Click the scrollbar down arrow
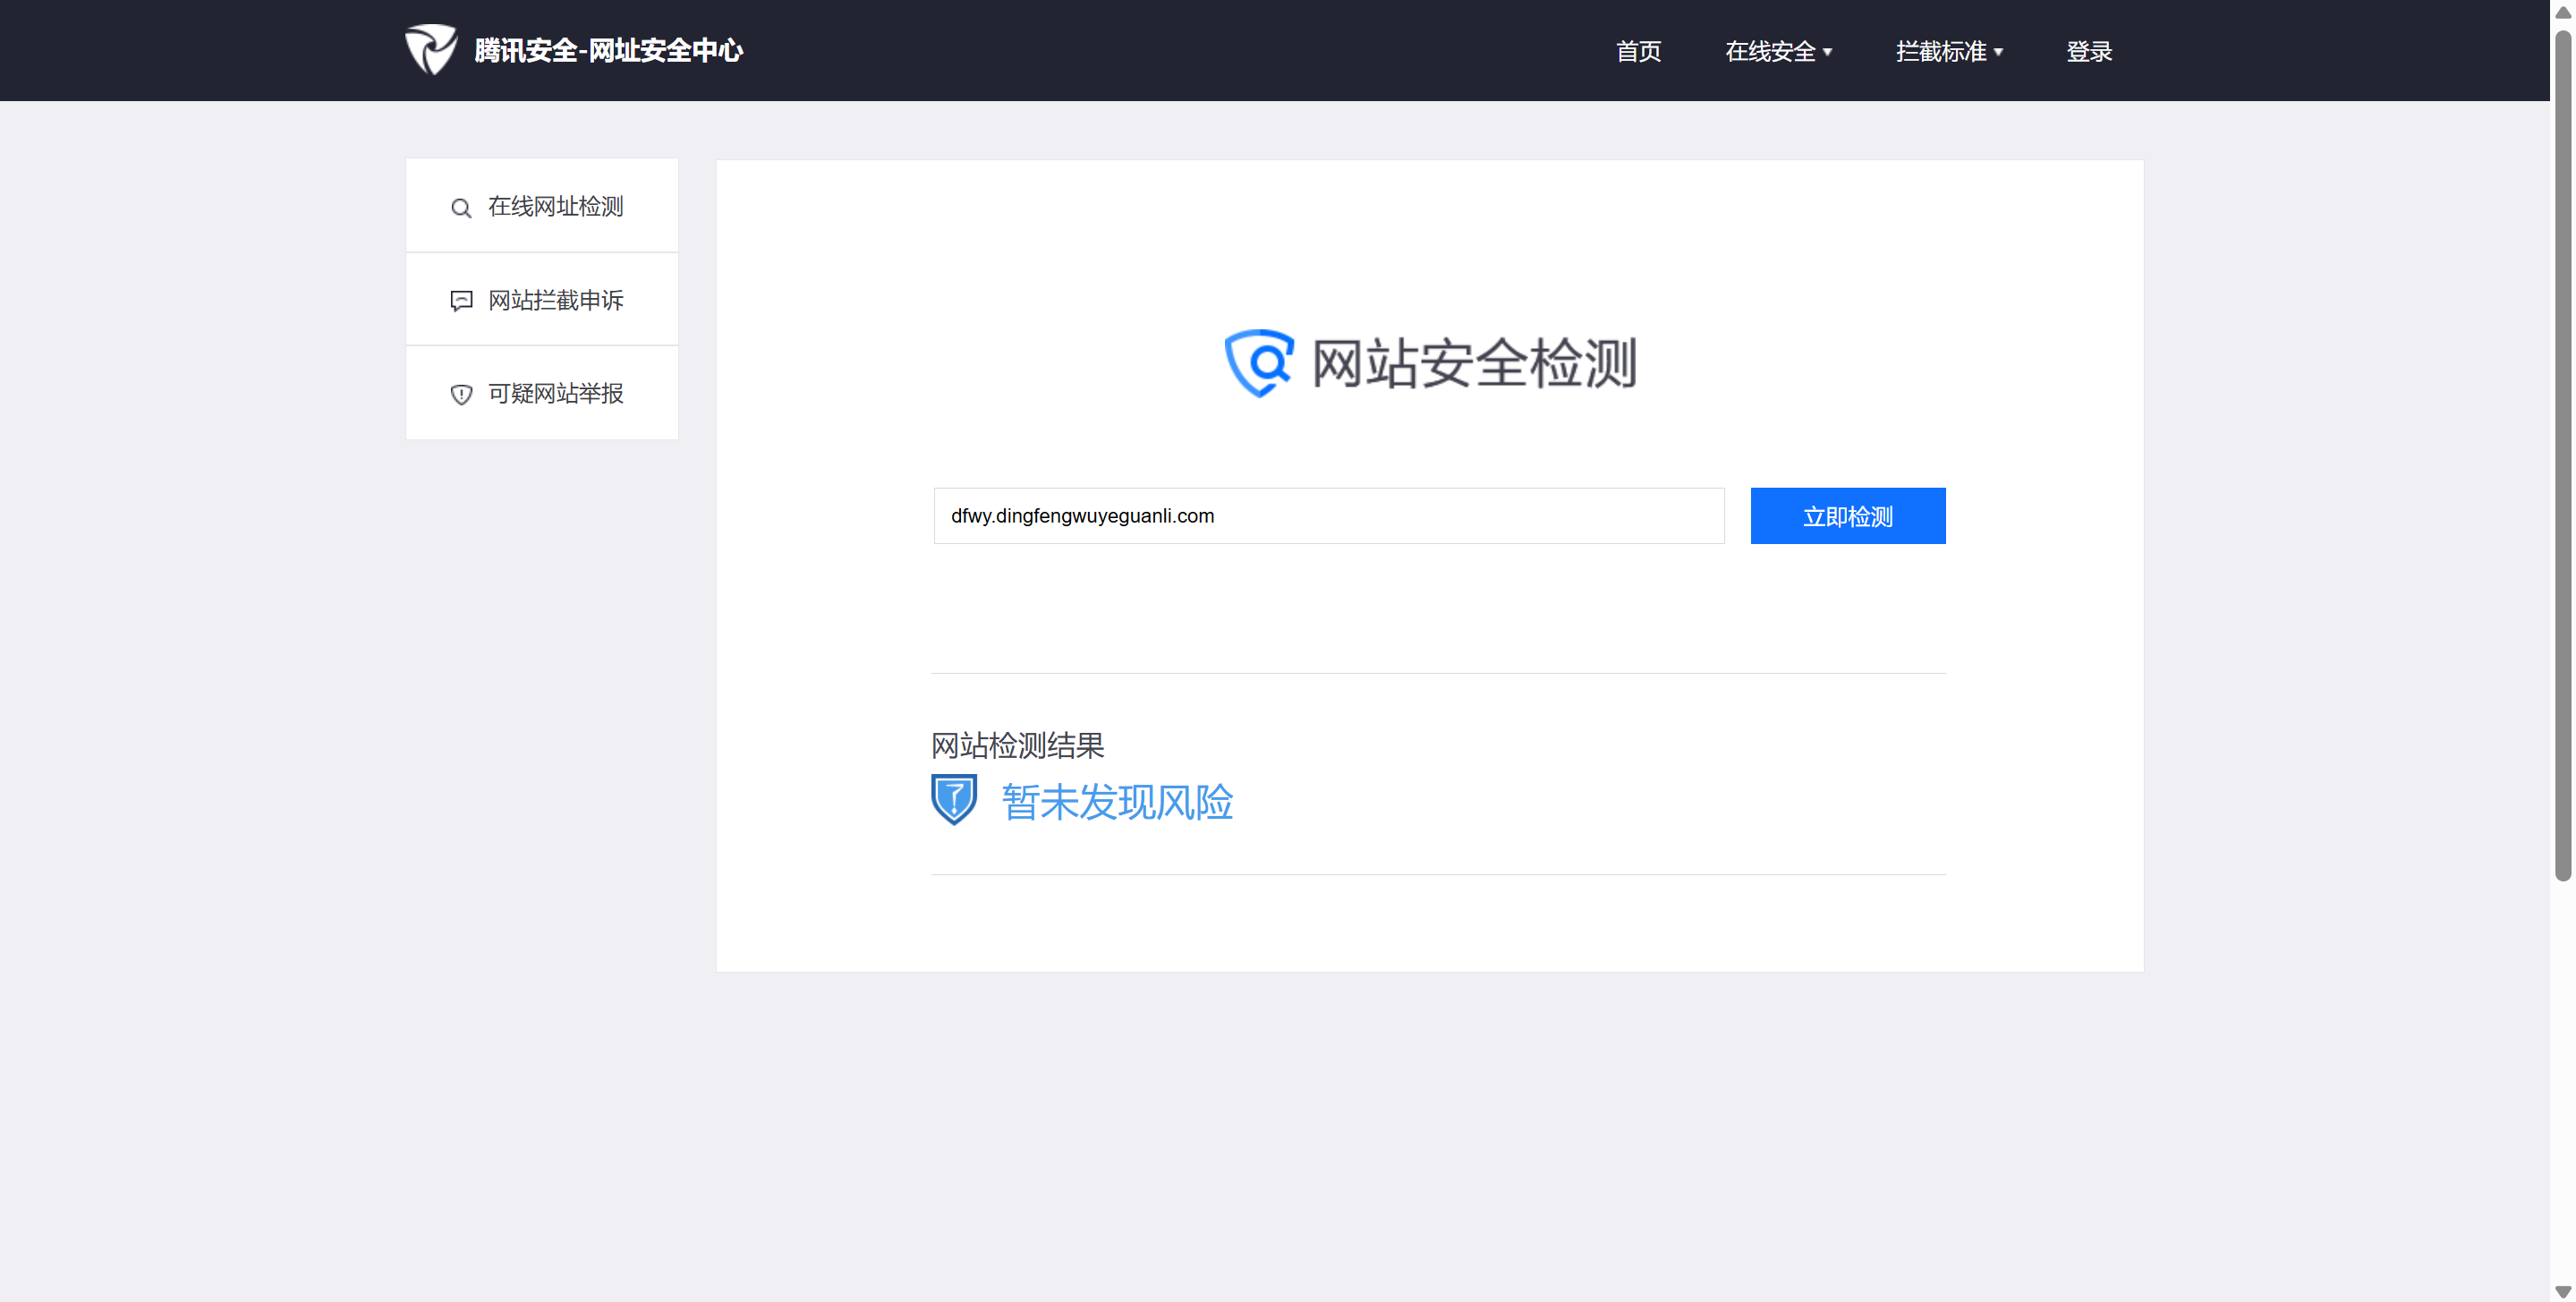This screenshot has width=2576, height=1302. click(x=2563, y=1291)
